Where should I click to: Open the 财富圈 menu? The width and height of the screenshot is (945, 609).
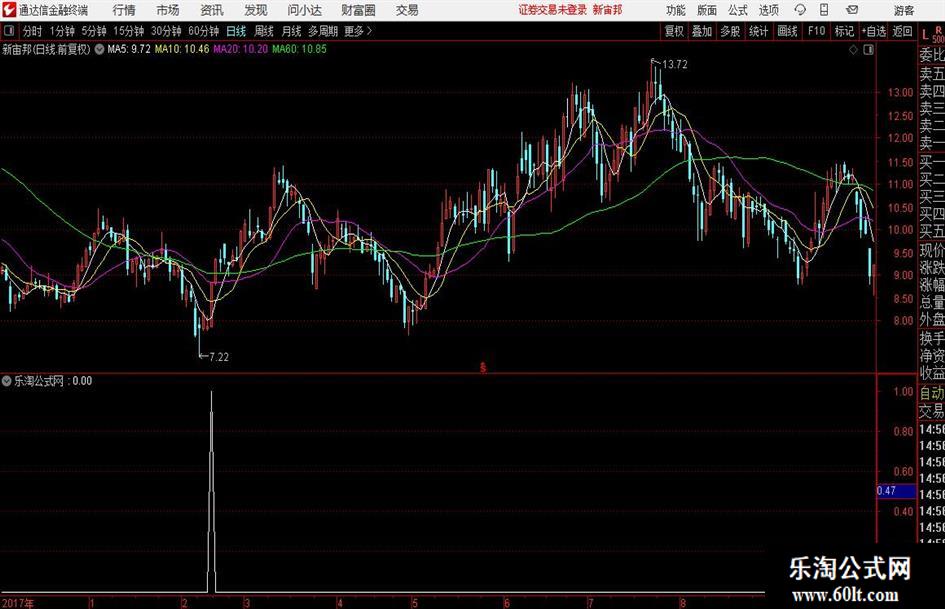click(358, 10)
